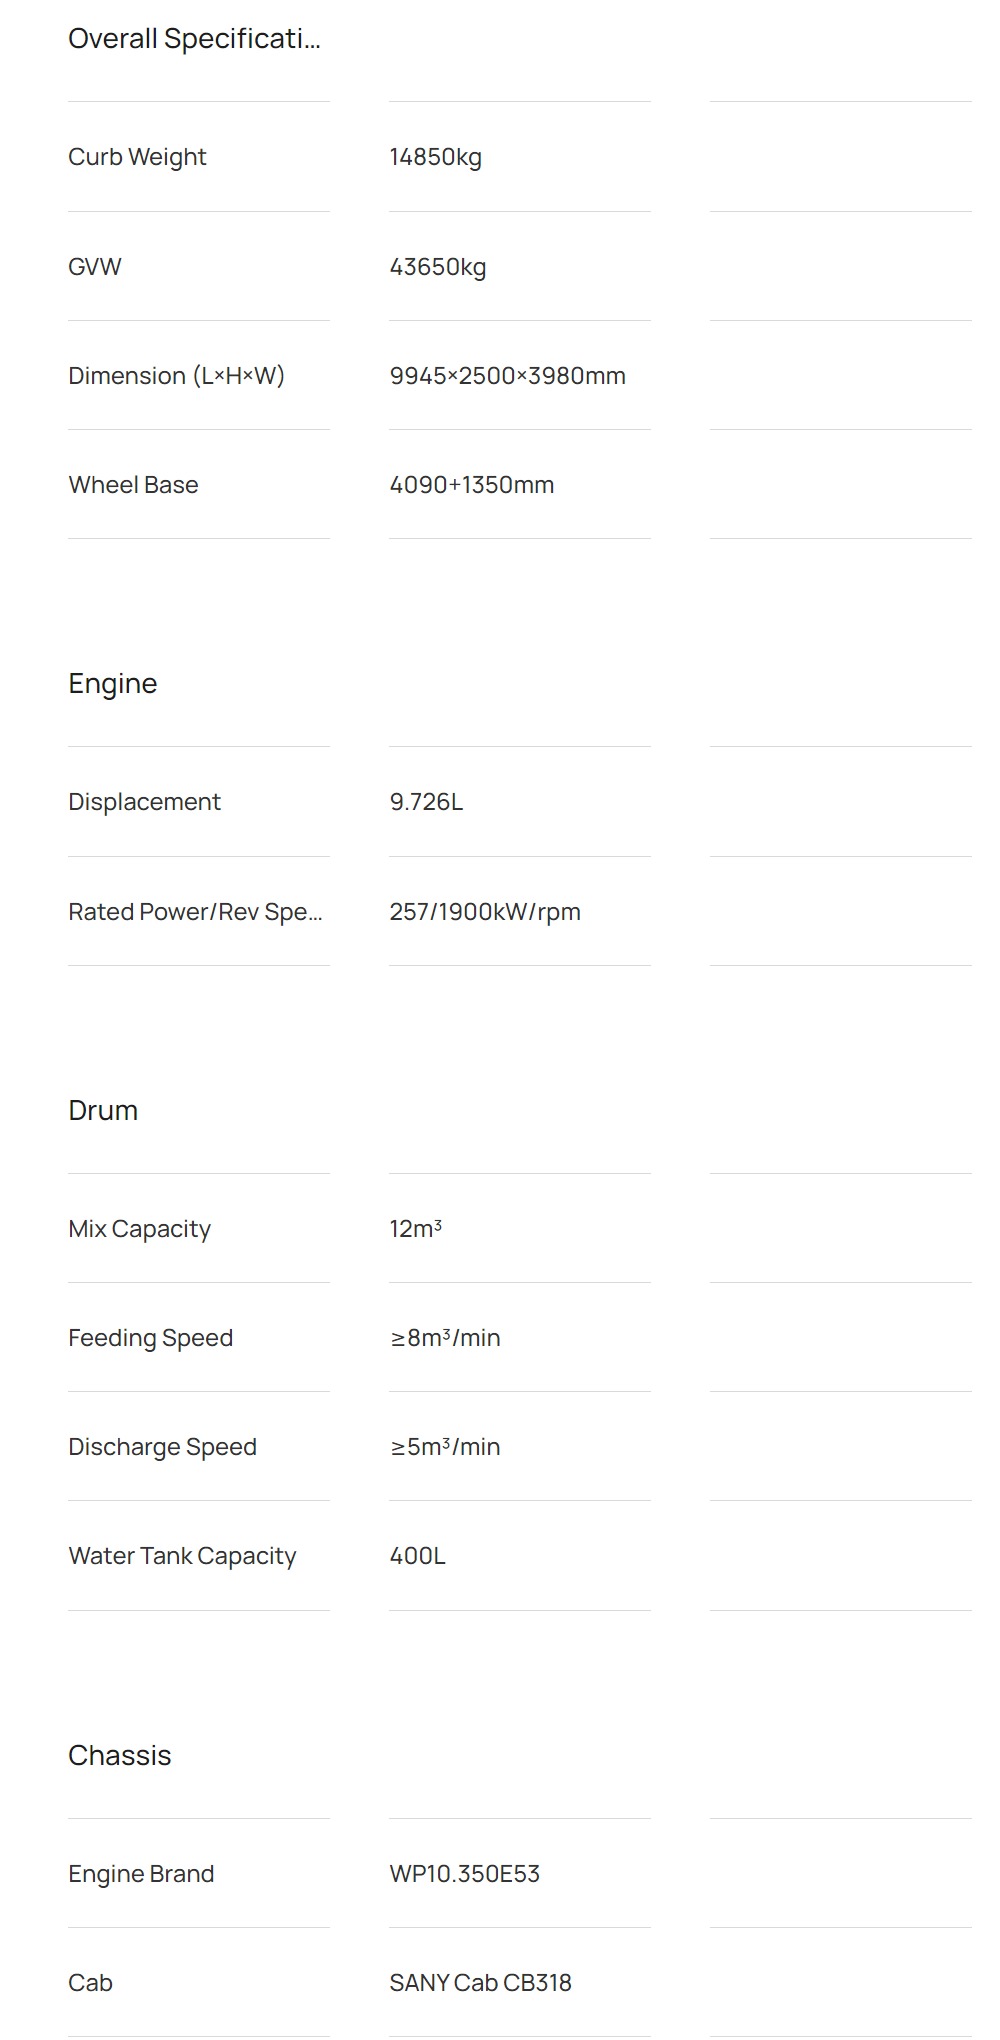
Task: Click the Dimension (L×H×W) label
Action: pos(177,376)
